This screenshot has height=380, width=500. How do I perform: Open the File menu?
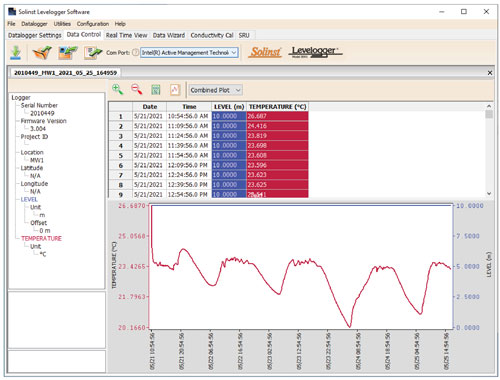click(11, 24)
